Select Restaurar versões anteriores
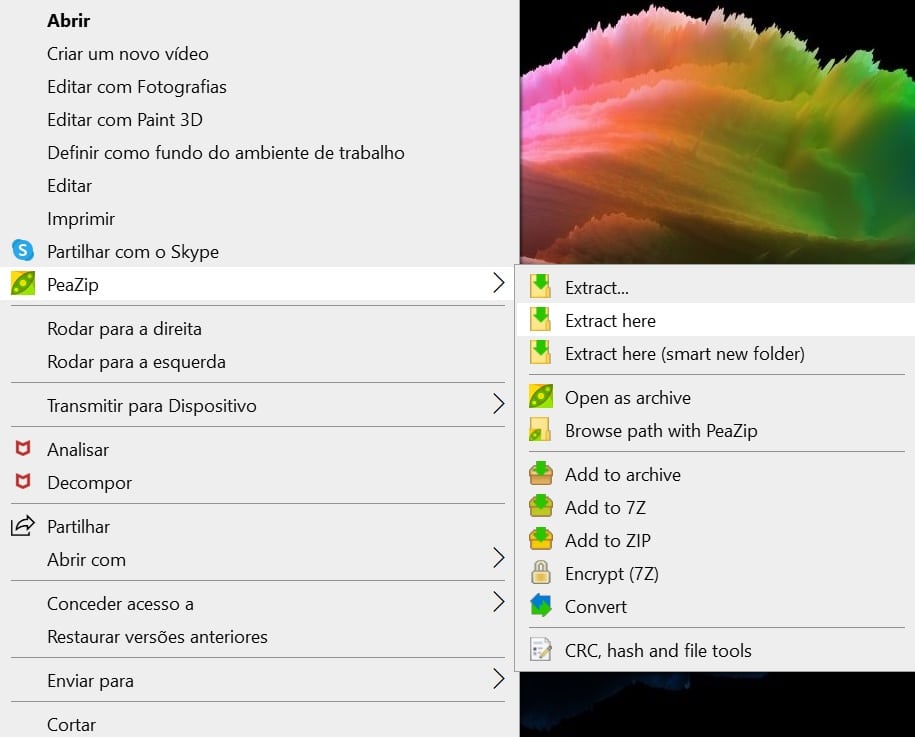 158,637
